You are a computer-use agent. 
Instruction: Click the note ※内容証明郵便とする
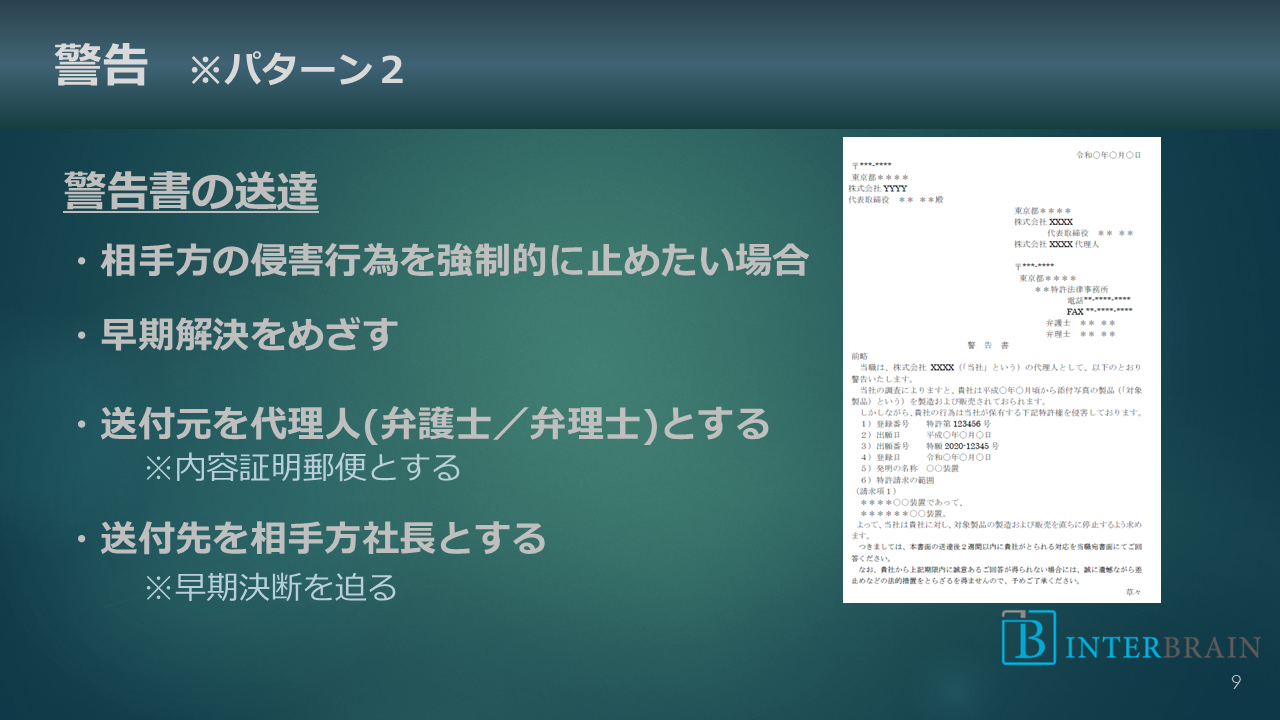303,467
